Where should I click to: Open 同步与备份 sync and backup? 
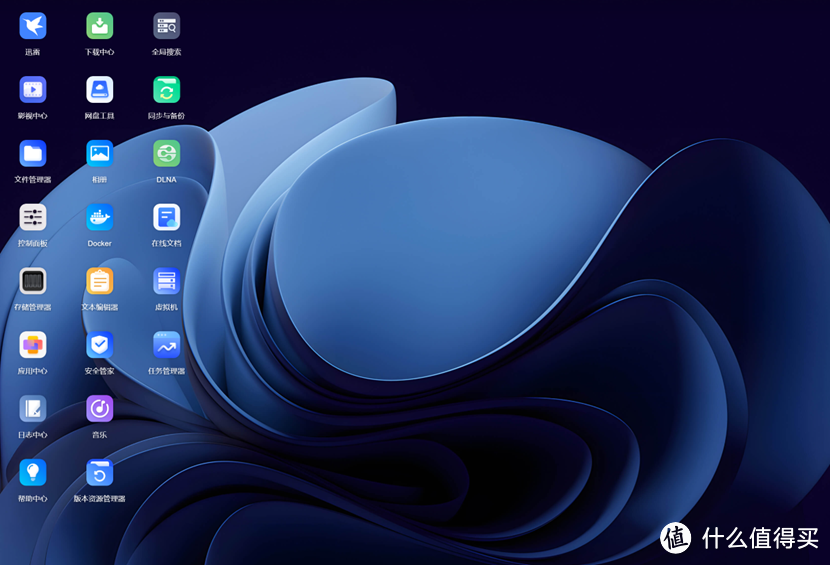pos(166,89)
